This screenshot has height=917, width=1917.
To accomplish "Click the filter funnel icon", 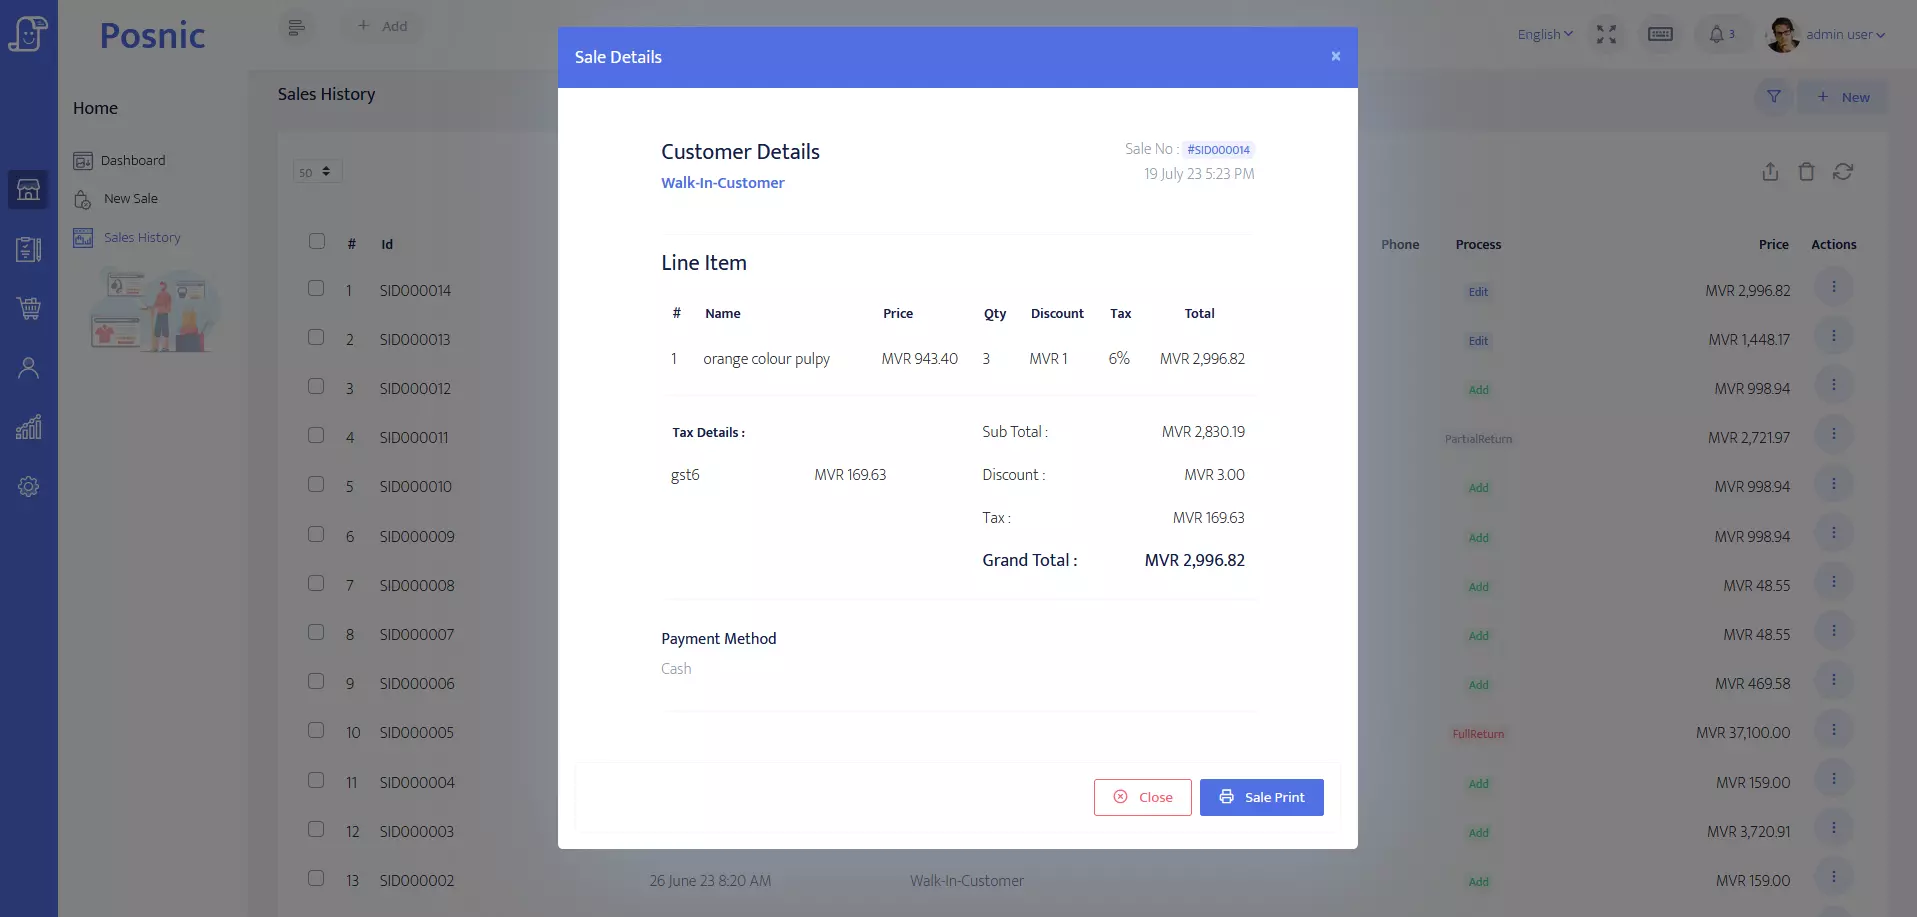I will click(1773, 97).
